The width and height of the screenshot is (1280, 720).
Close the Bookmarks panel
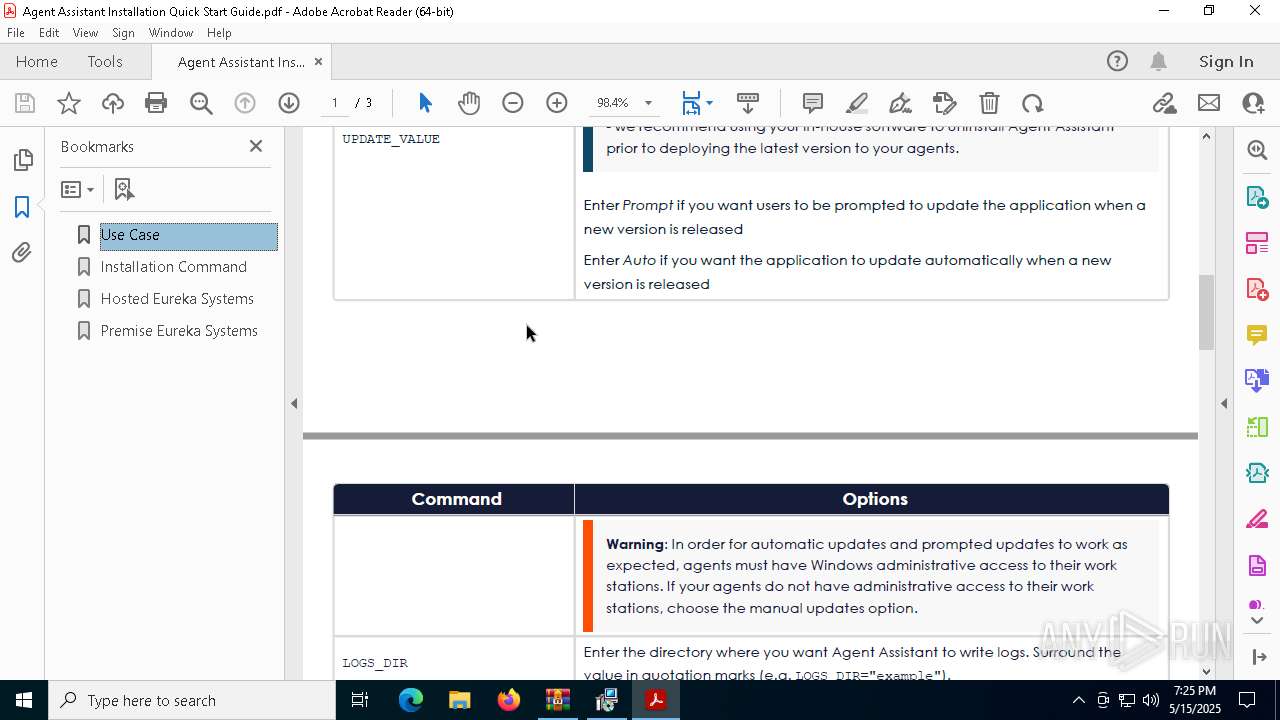click(256, 146)
